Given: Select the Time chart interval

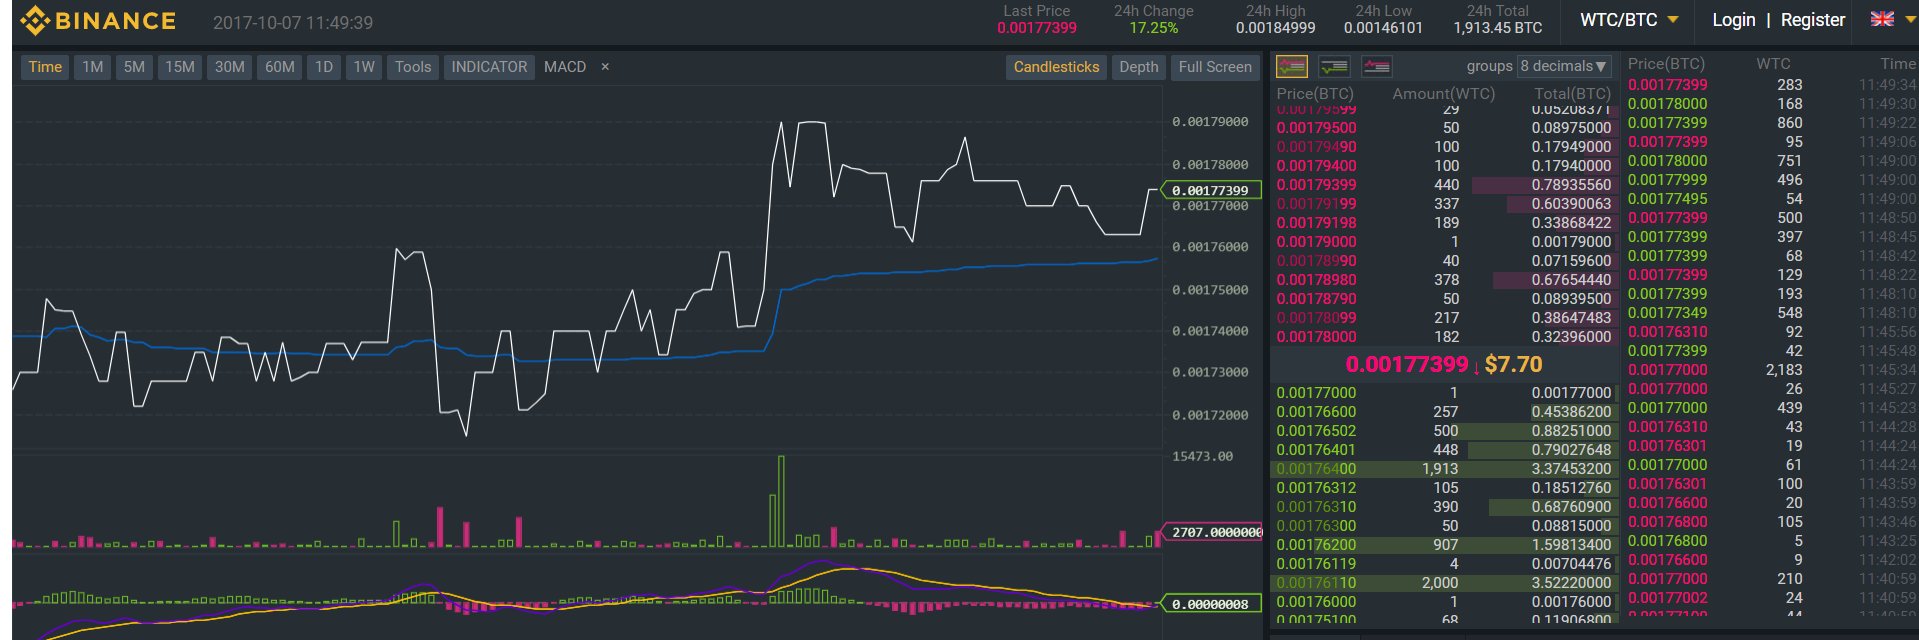Looking at the screenshot, I should (x=45, y=67).
